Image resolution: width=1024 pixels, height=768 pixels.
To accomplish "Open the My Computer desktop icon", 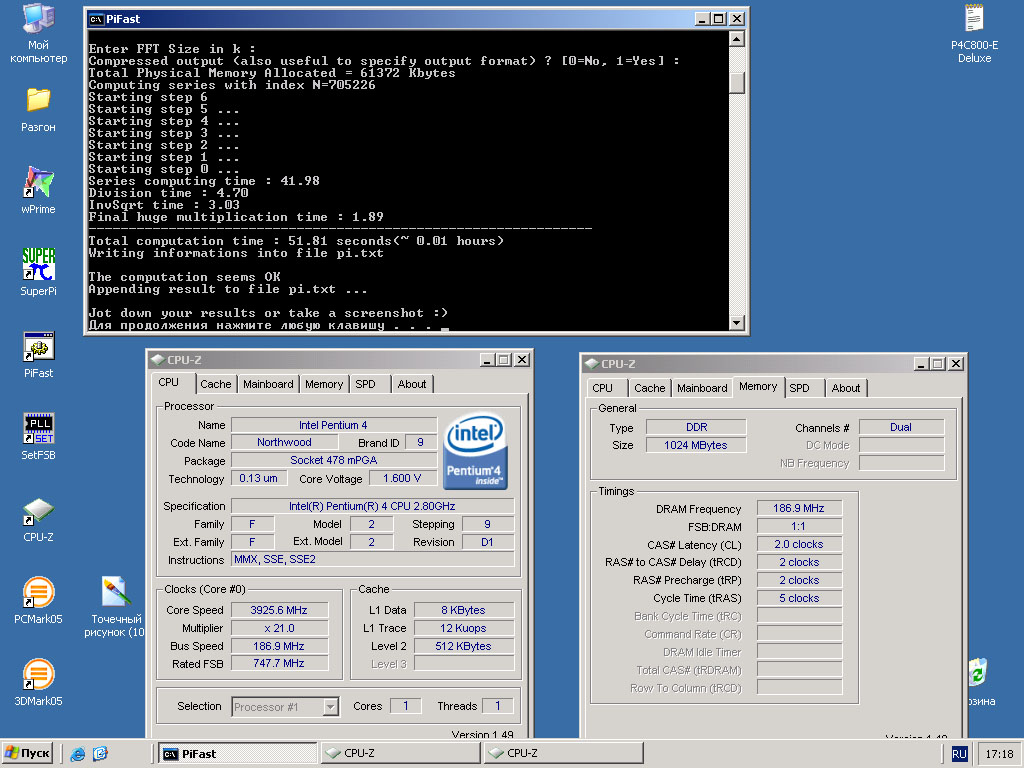I will (38, 20).
